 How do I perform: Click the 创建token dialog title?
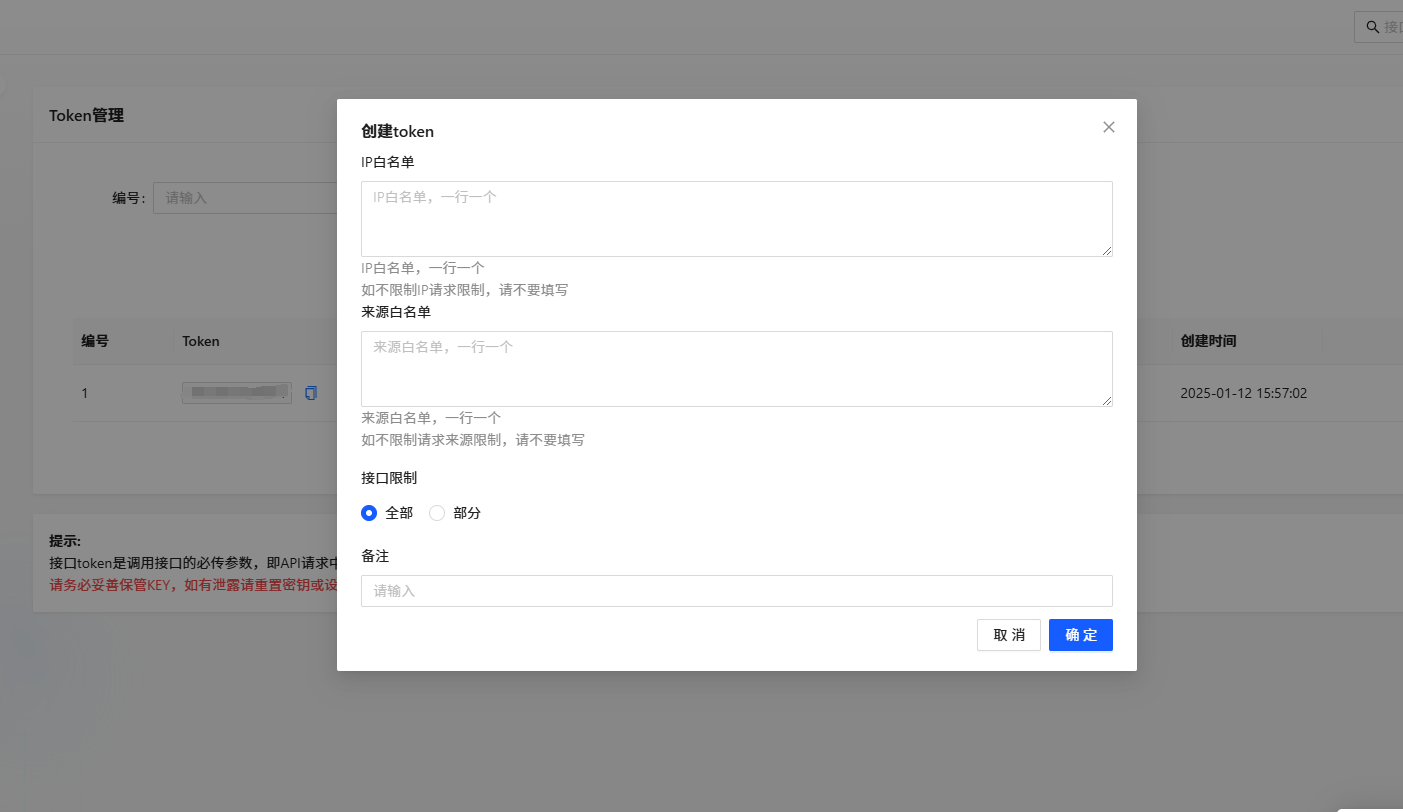pyautogui.click(x=397, y=131)
